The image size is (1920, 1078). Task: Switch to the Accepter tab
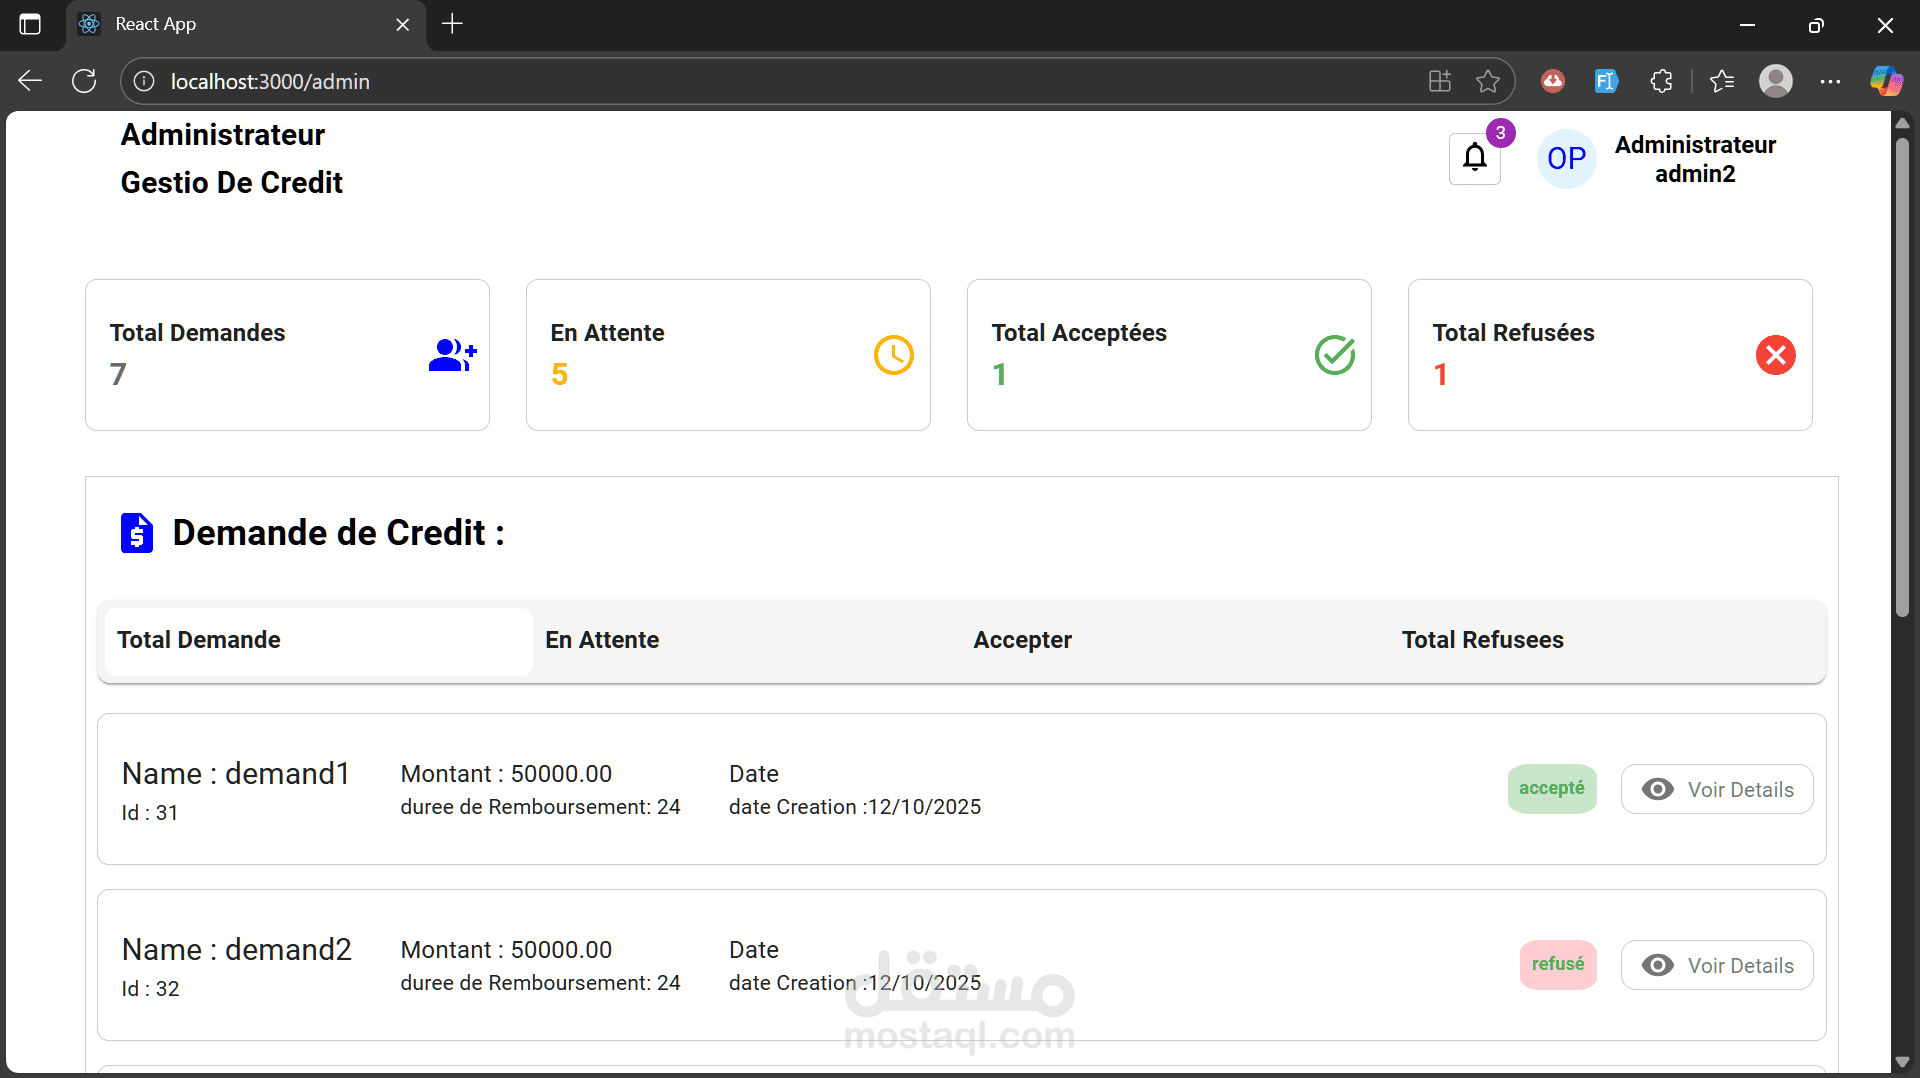click(1175, 641)
